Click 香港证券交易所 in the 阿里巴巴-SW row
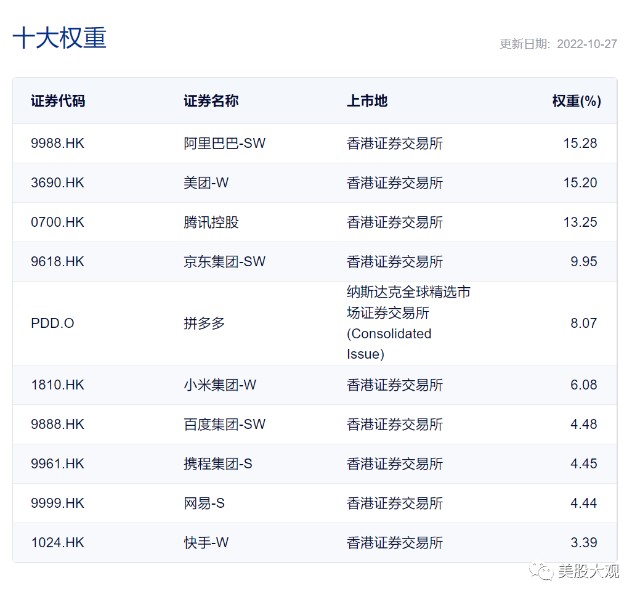Viewport: 640px width, 599px height. point(395,143)
